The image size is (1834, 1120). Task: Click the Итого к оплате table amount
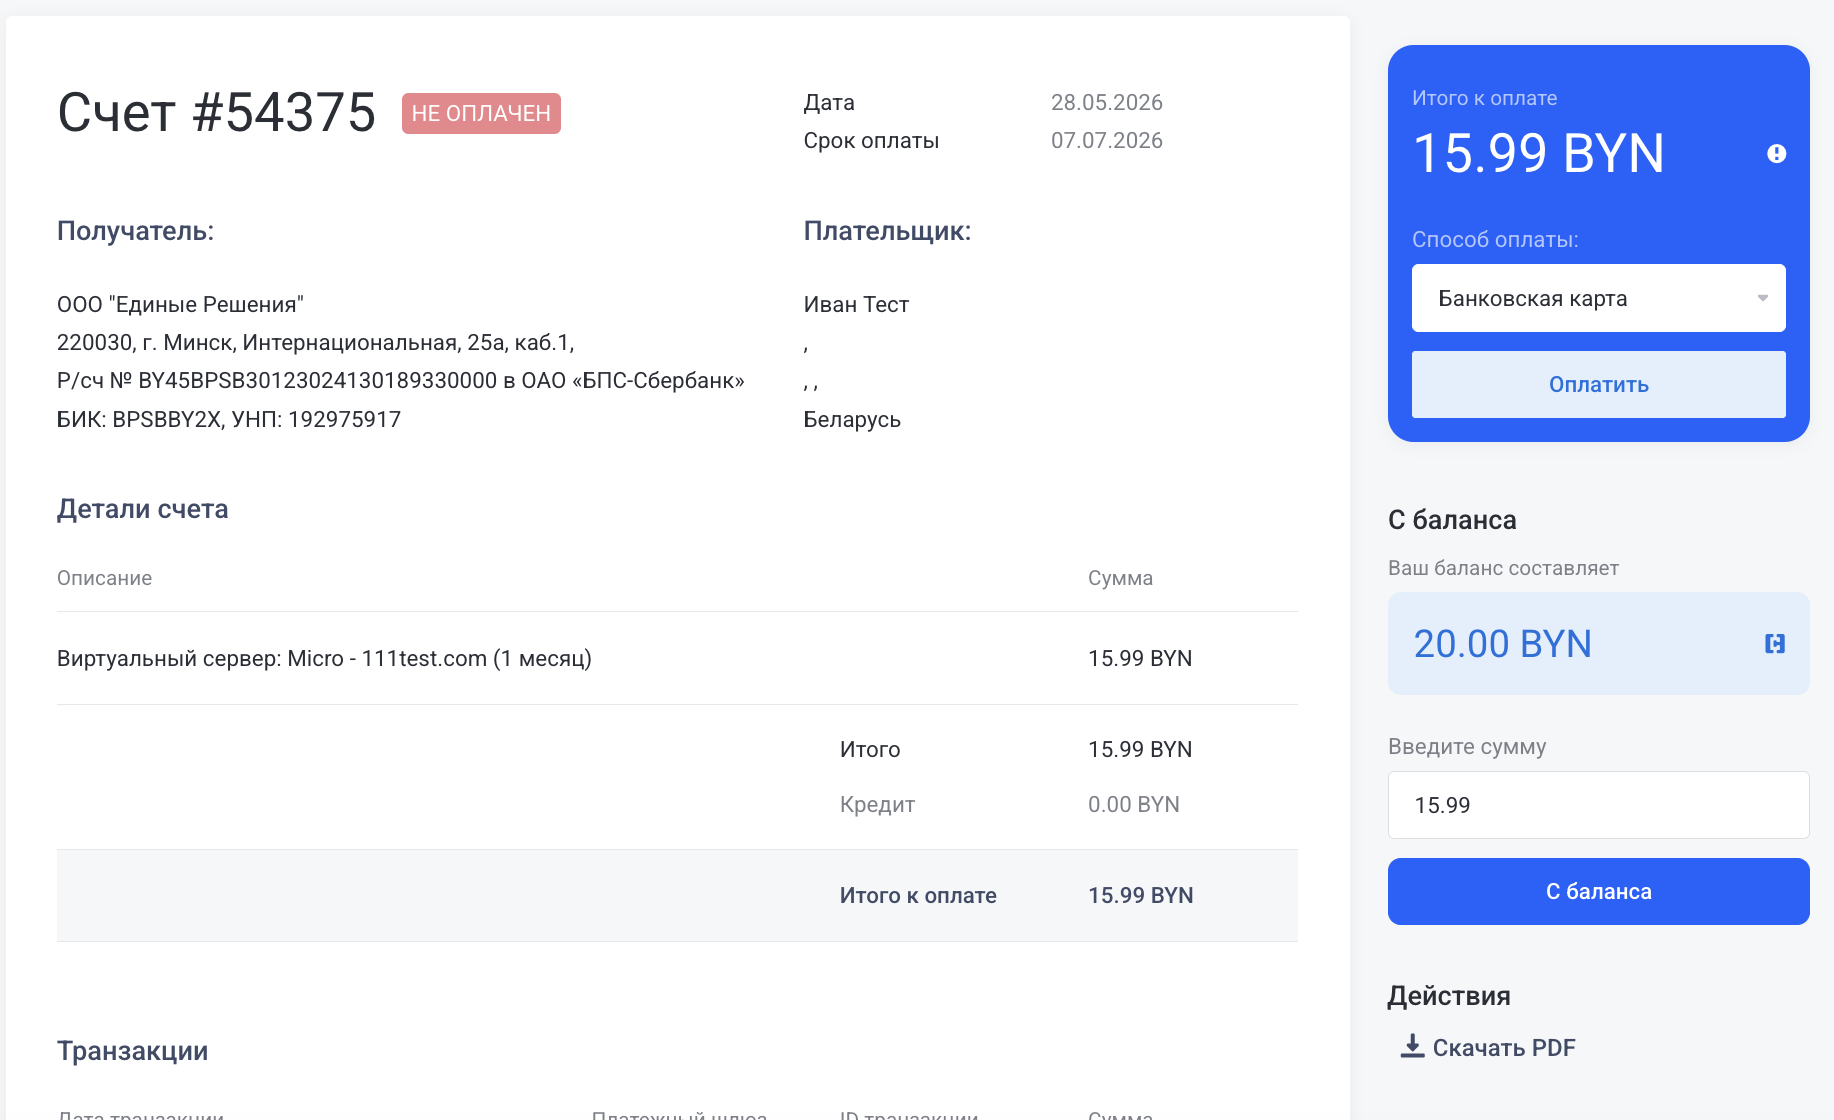(1141, 895)
